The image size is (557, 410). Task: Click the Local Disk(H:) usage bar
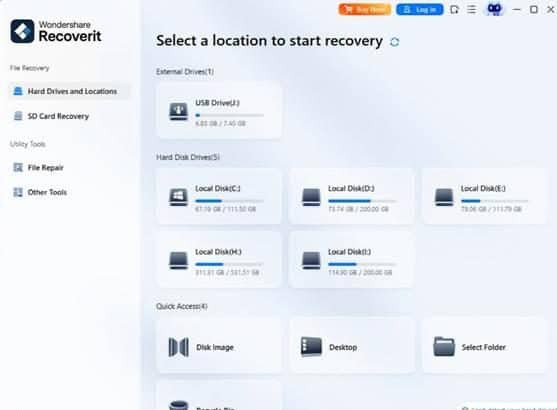[229, 264]
